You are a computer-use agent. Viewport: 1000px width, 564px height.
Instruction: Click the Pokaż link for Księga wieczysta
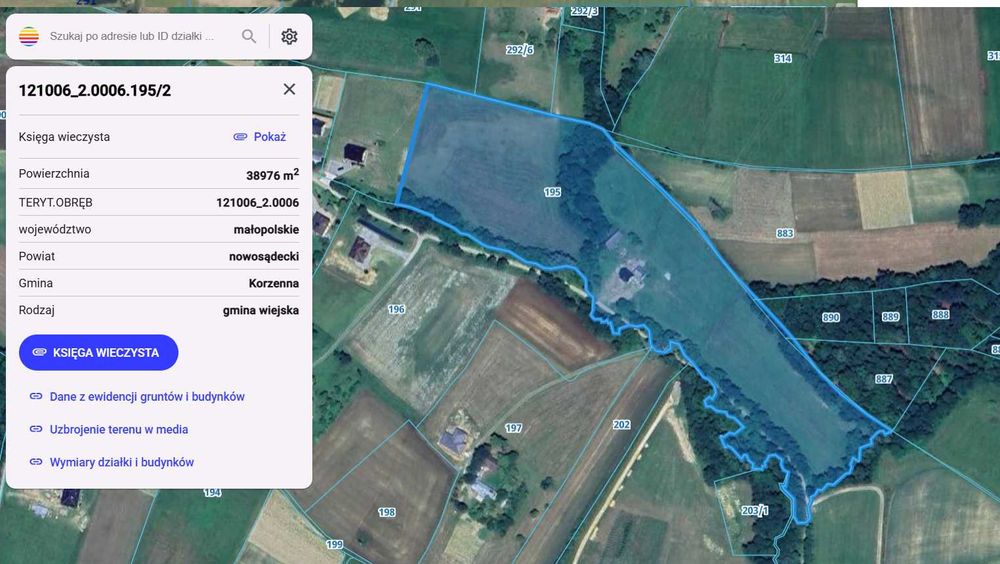coord(270,137)
